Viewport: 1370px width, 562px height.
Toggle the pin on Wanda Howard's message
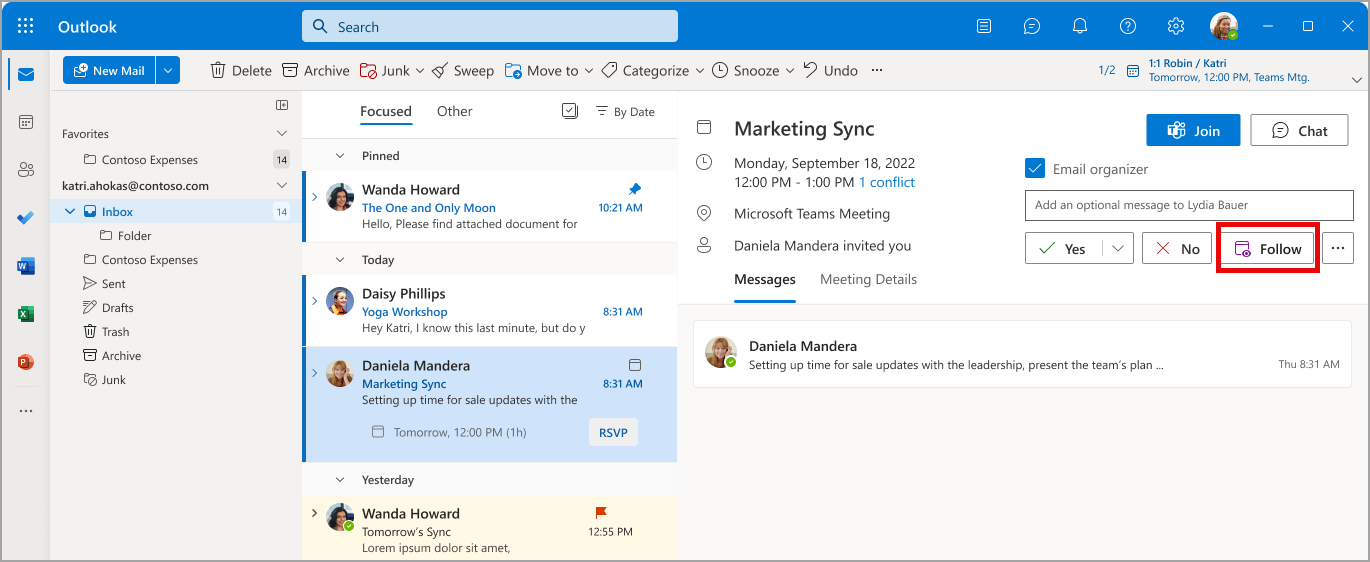(634, 189)
